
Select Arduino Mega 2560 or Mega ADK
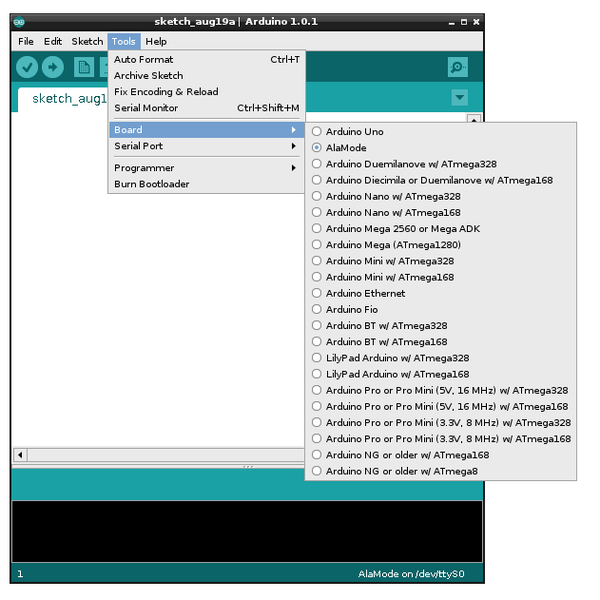coord(440,228)
